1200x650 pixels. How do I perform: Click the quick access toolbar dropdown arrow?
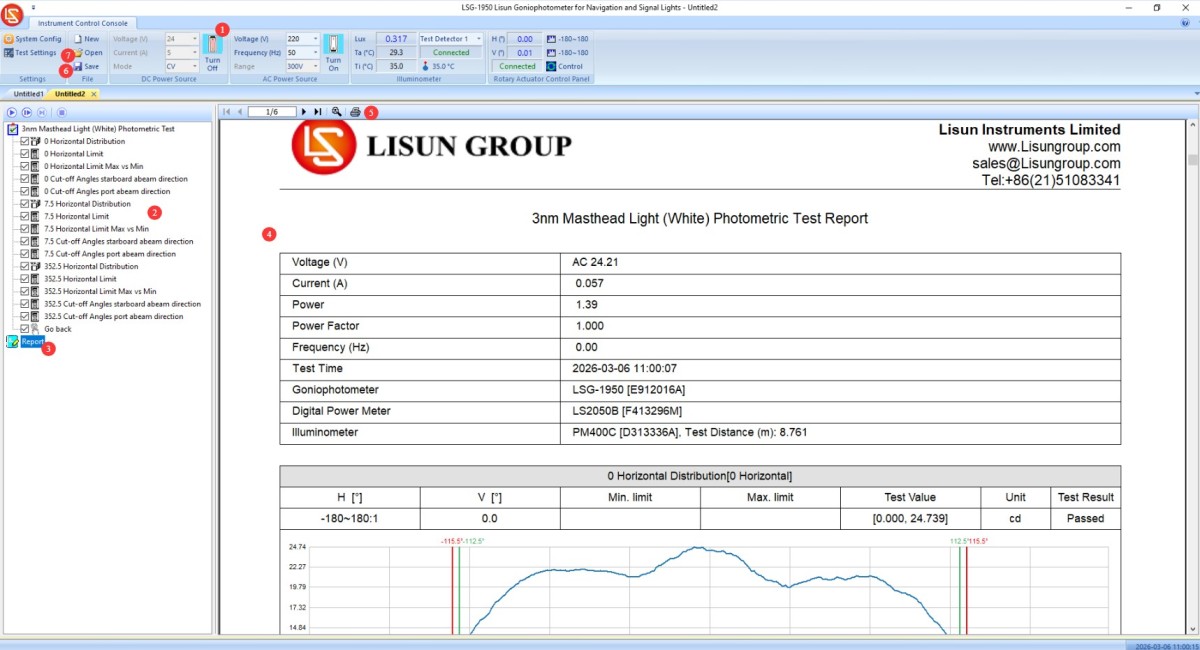click(x=34, y=7)
